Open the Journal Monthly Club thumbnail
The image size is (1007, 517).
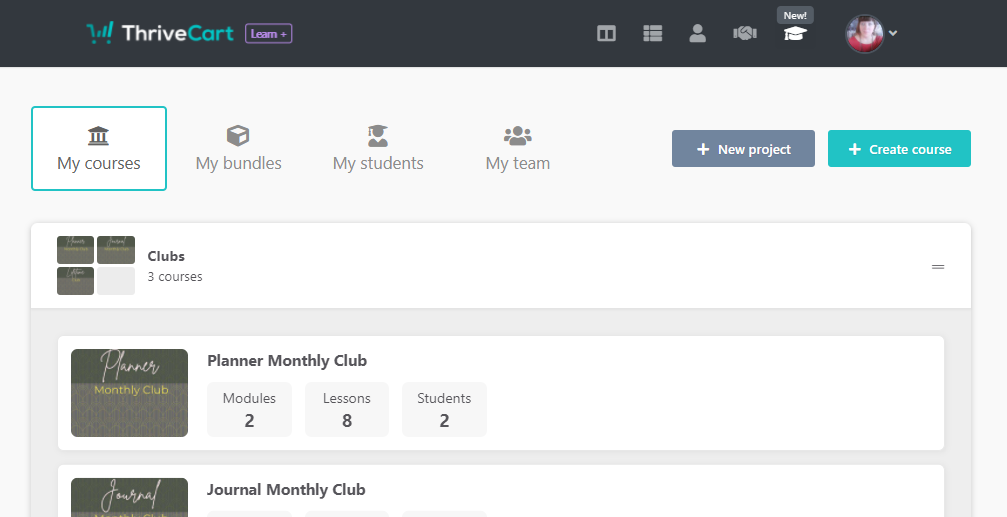pyautogui.click(x=129, y=498)
